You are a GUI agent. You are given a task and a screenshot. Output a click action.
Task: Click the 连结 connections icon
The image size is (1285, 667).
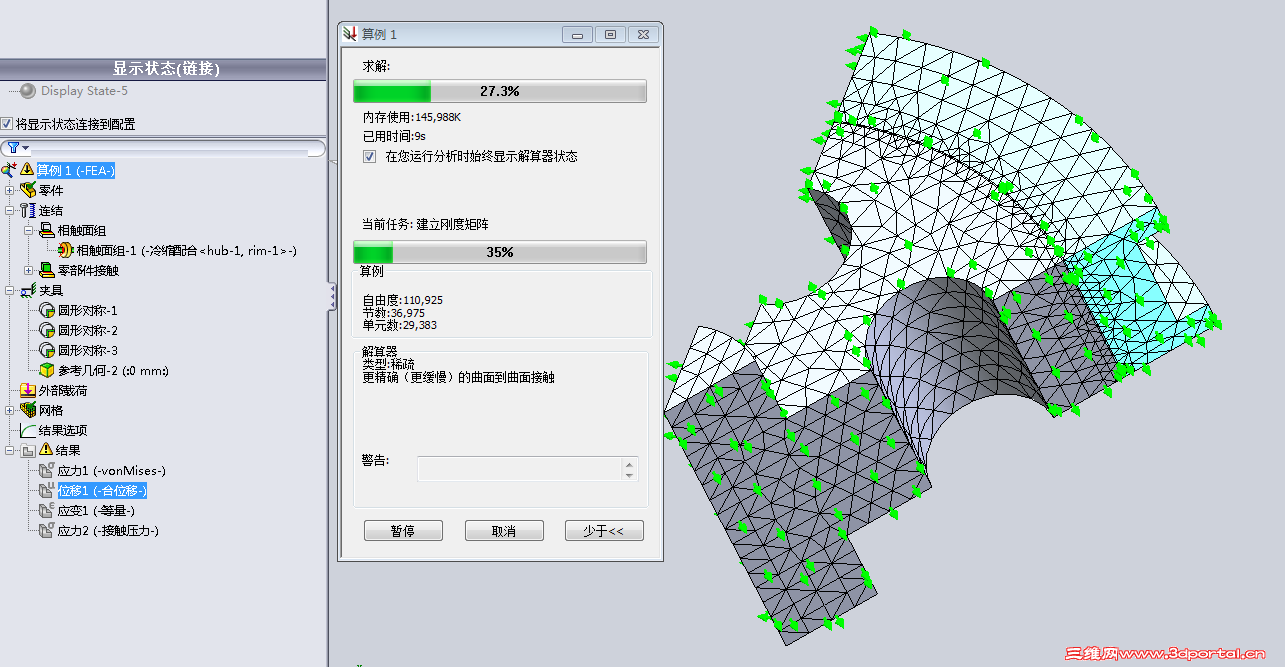click(28, 210)
